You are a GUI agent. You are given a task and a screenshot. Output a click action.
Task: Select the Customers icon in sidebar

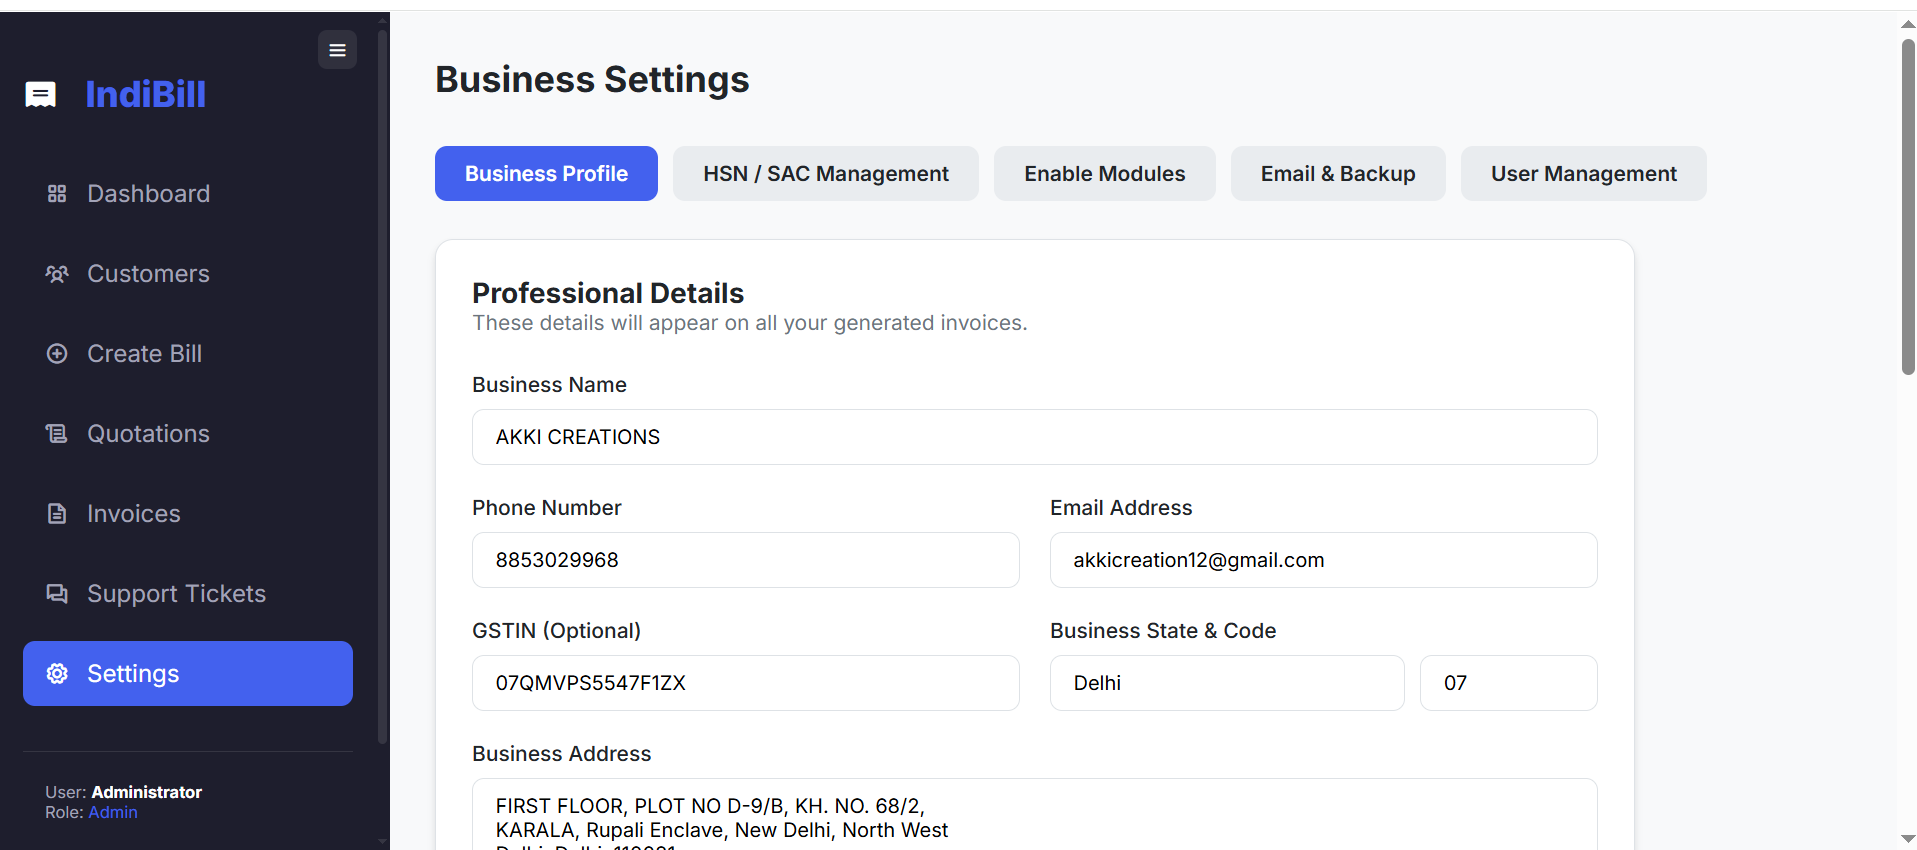pyautogui.click(x=57, y=273)
